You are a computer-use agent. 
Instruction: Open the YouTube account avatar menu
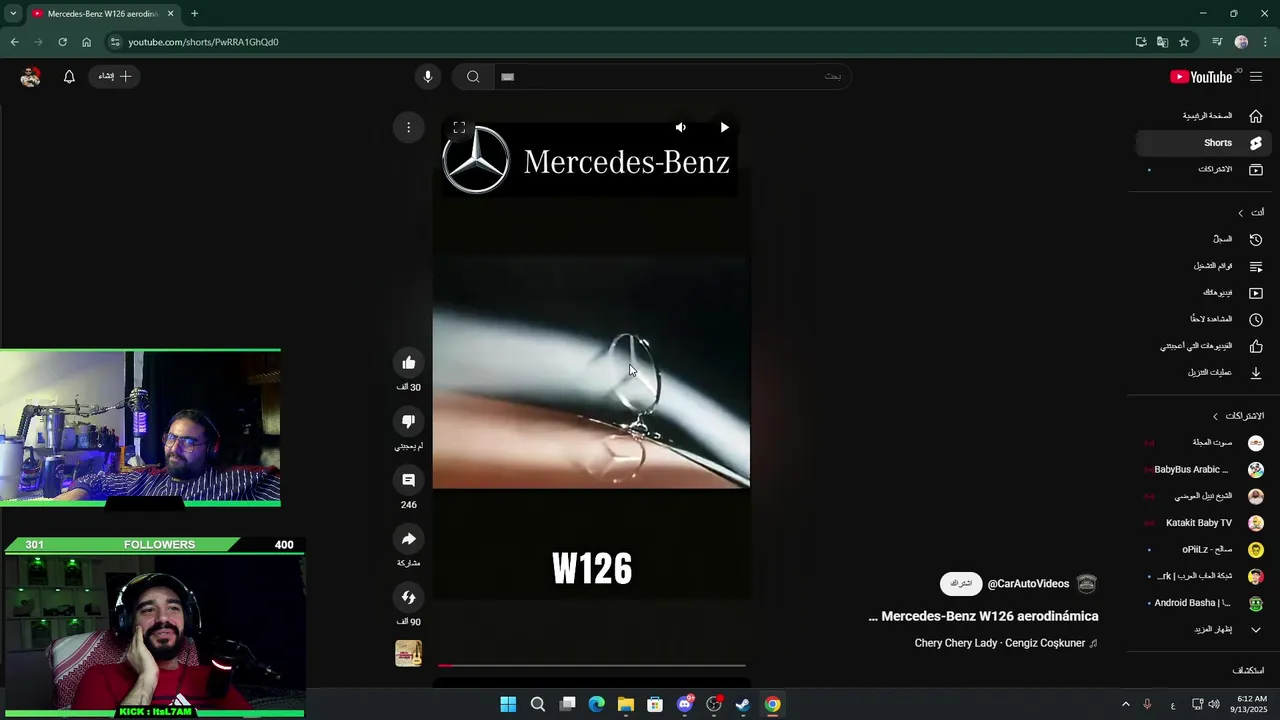(30, 76)
